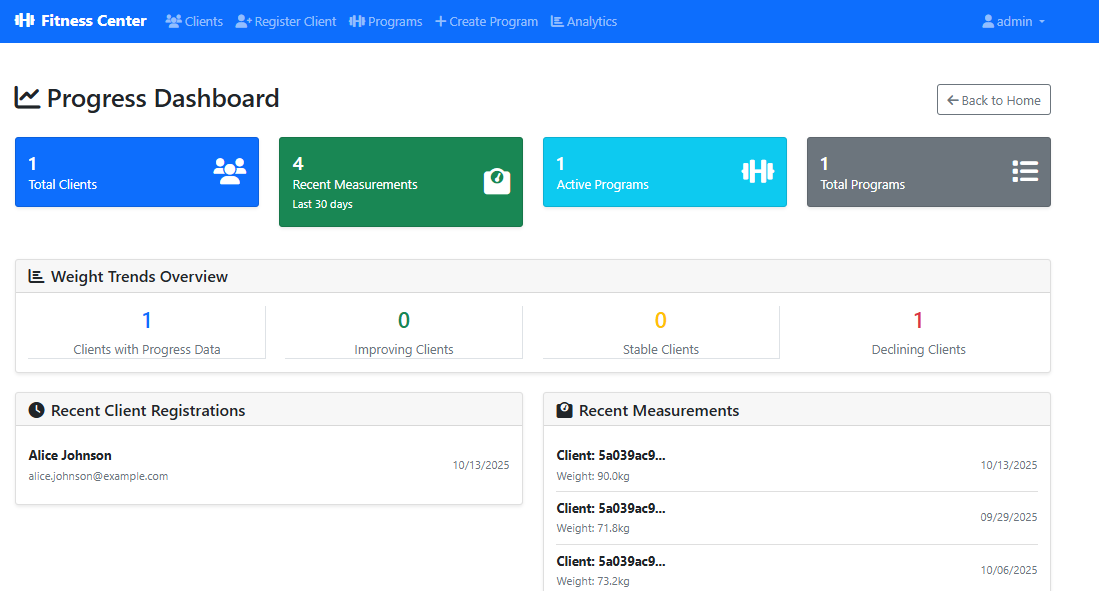Screen dimensions: 1099x591
Task: Navigate to Analytics in the navbar
Action: point(584,21)
